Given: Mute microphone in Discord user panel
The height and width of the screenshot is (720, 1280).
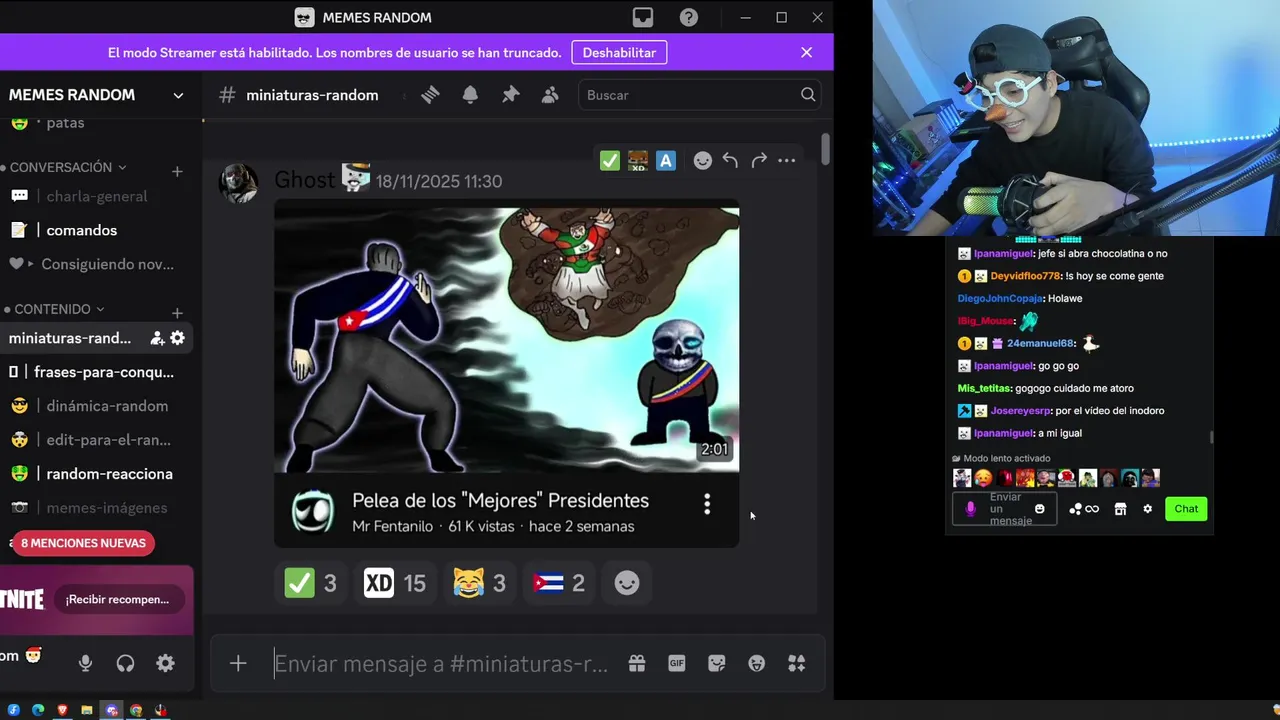Looking at the screenshot, I should pyautogui.click(x=85, y=663).
